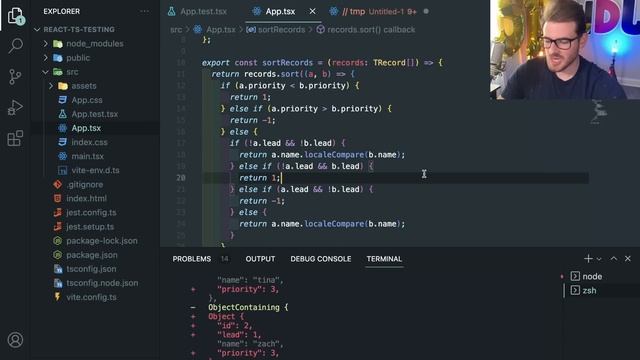Switch to the App.test.tsx editor tab

(198, 11)
